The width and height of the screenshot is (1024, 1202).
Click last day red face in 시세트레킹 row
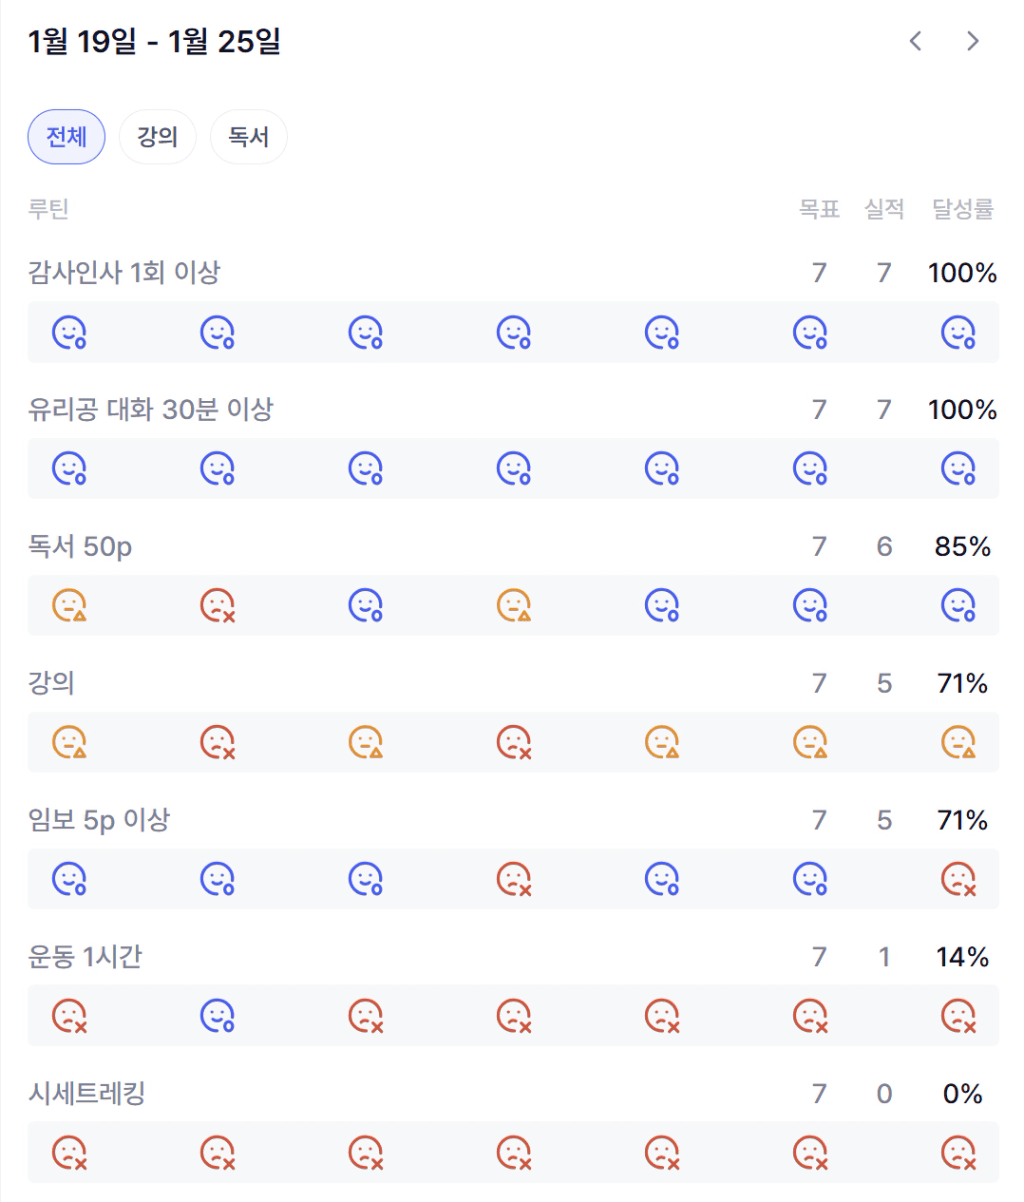pos(958,1154)
